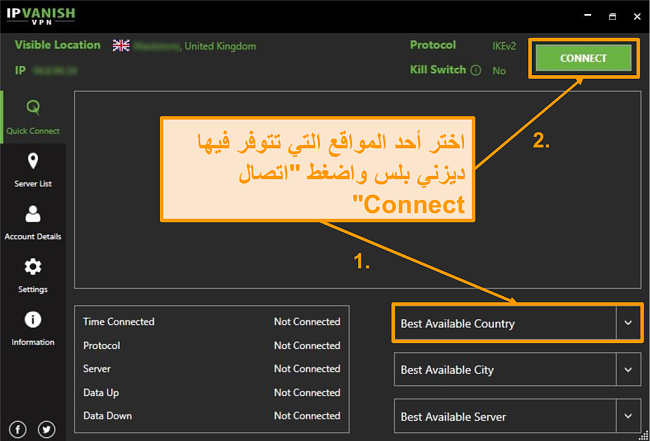
Task: Click the green CONNECT button
Action: click(x=583, y=58)
